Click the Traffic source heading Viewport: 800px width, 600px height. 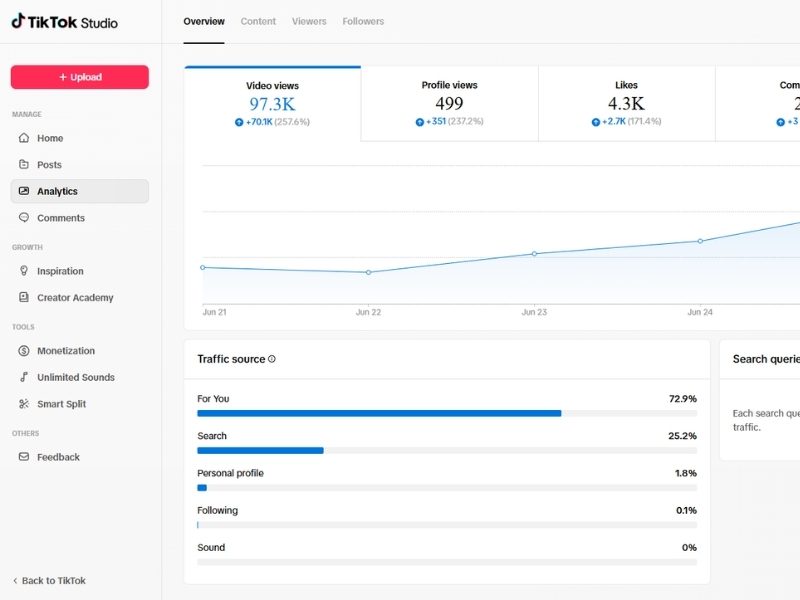click(x=231, y=359)
